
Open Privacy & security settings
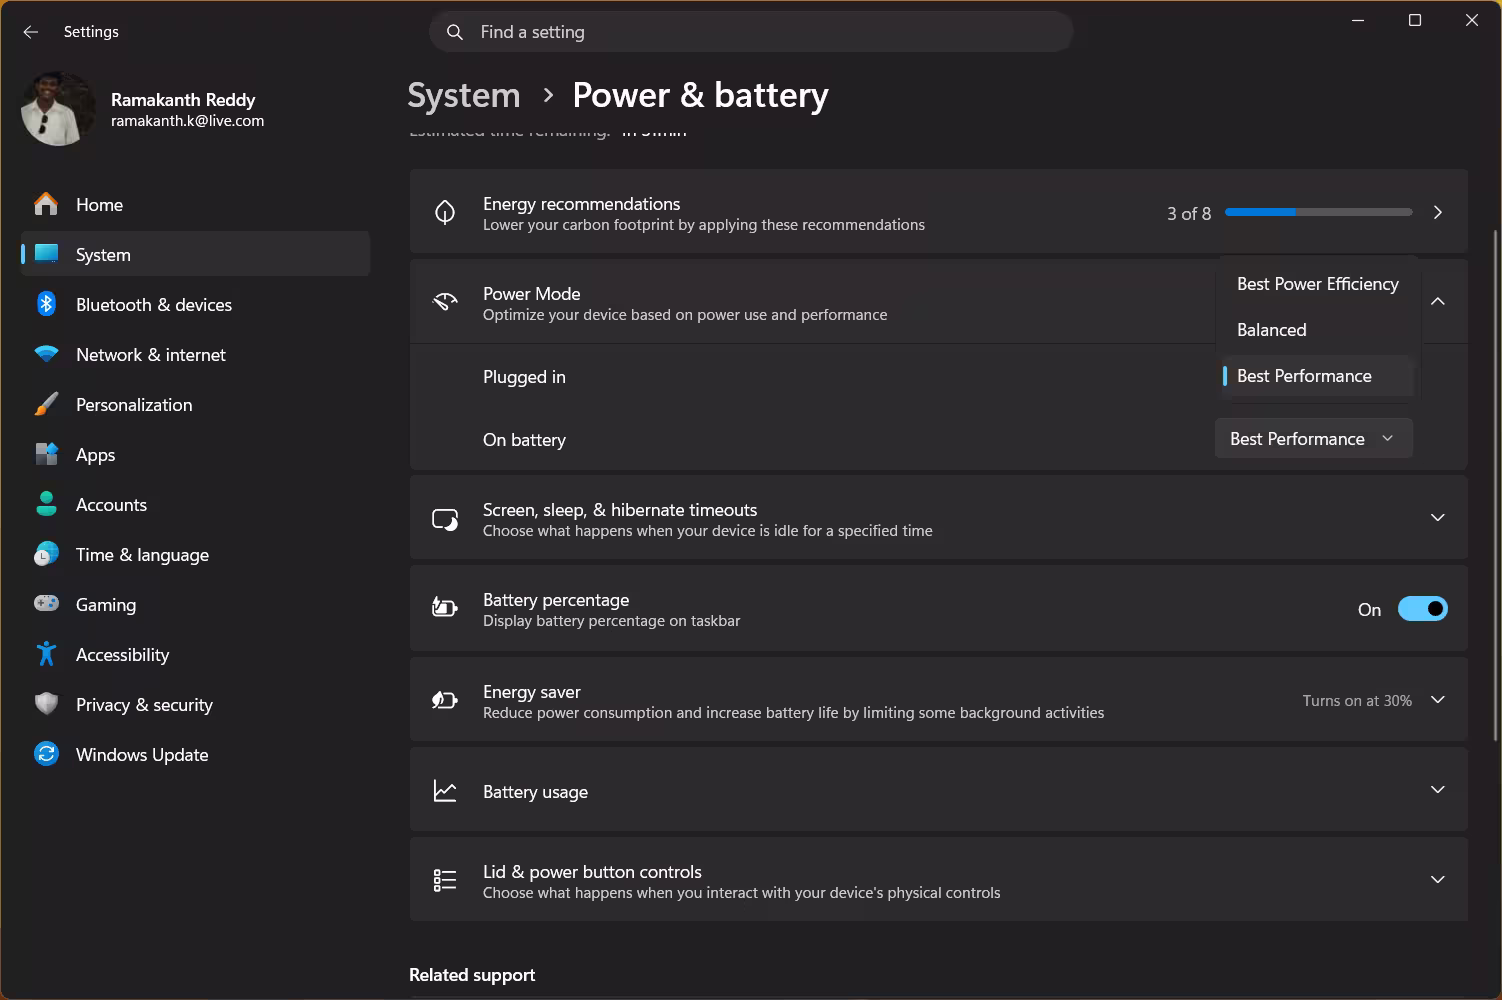click(x=195, y=704)
